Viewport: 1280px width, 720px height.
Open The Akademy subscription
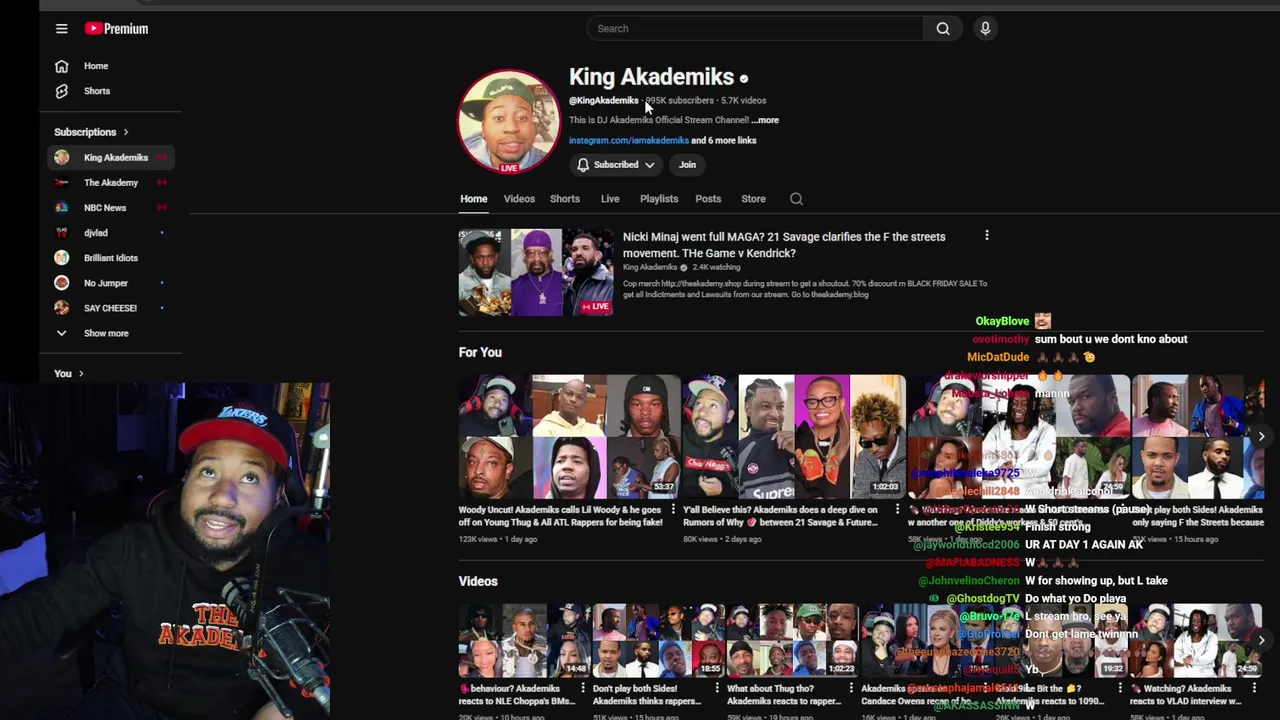(110, 183)
